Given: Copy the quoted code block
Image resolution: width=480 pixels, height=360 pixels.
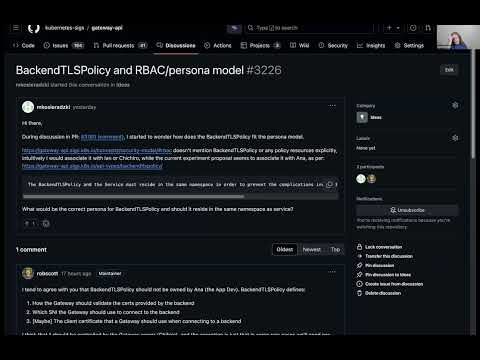Looking at the screenshot, I should (330, 184).
